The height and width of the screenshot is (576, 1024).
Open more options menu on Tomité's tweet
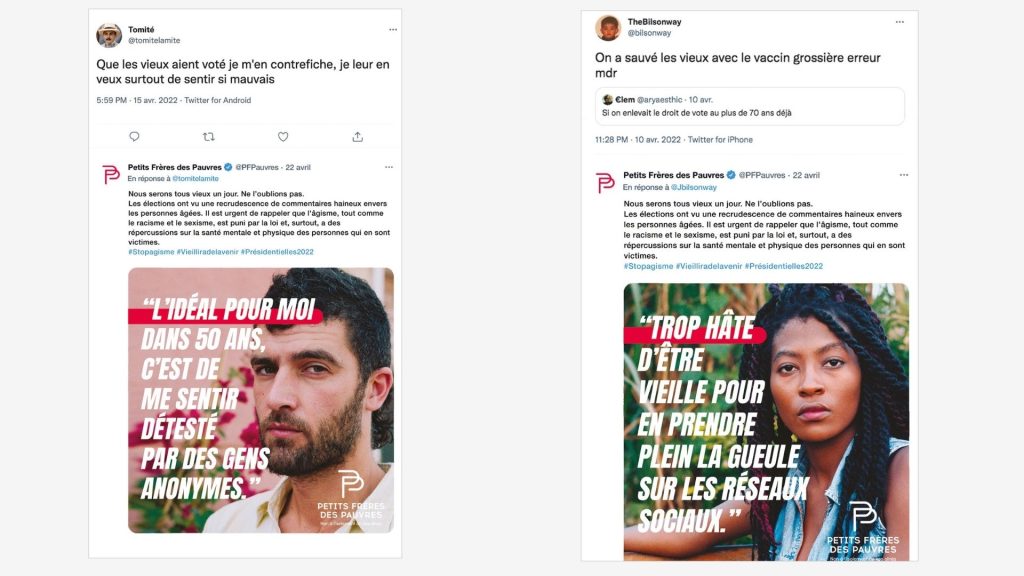392,29
